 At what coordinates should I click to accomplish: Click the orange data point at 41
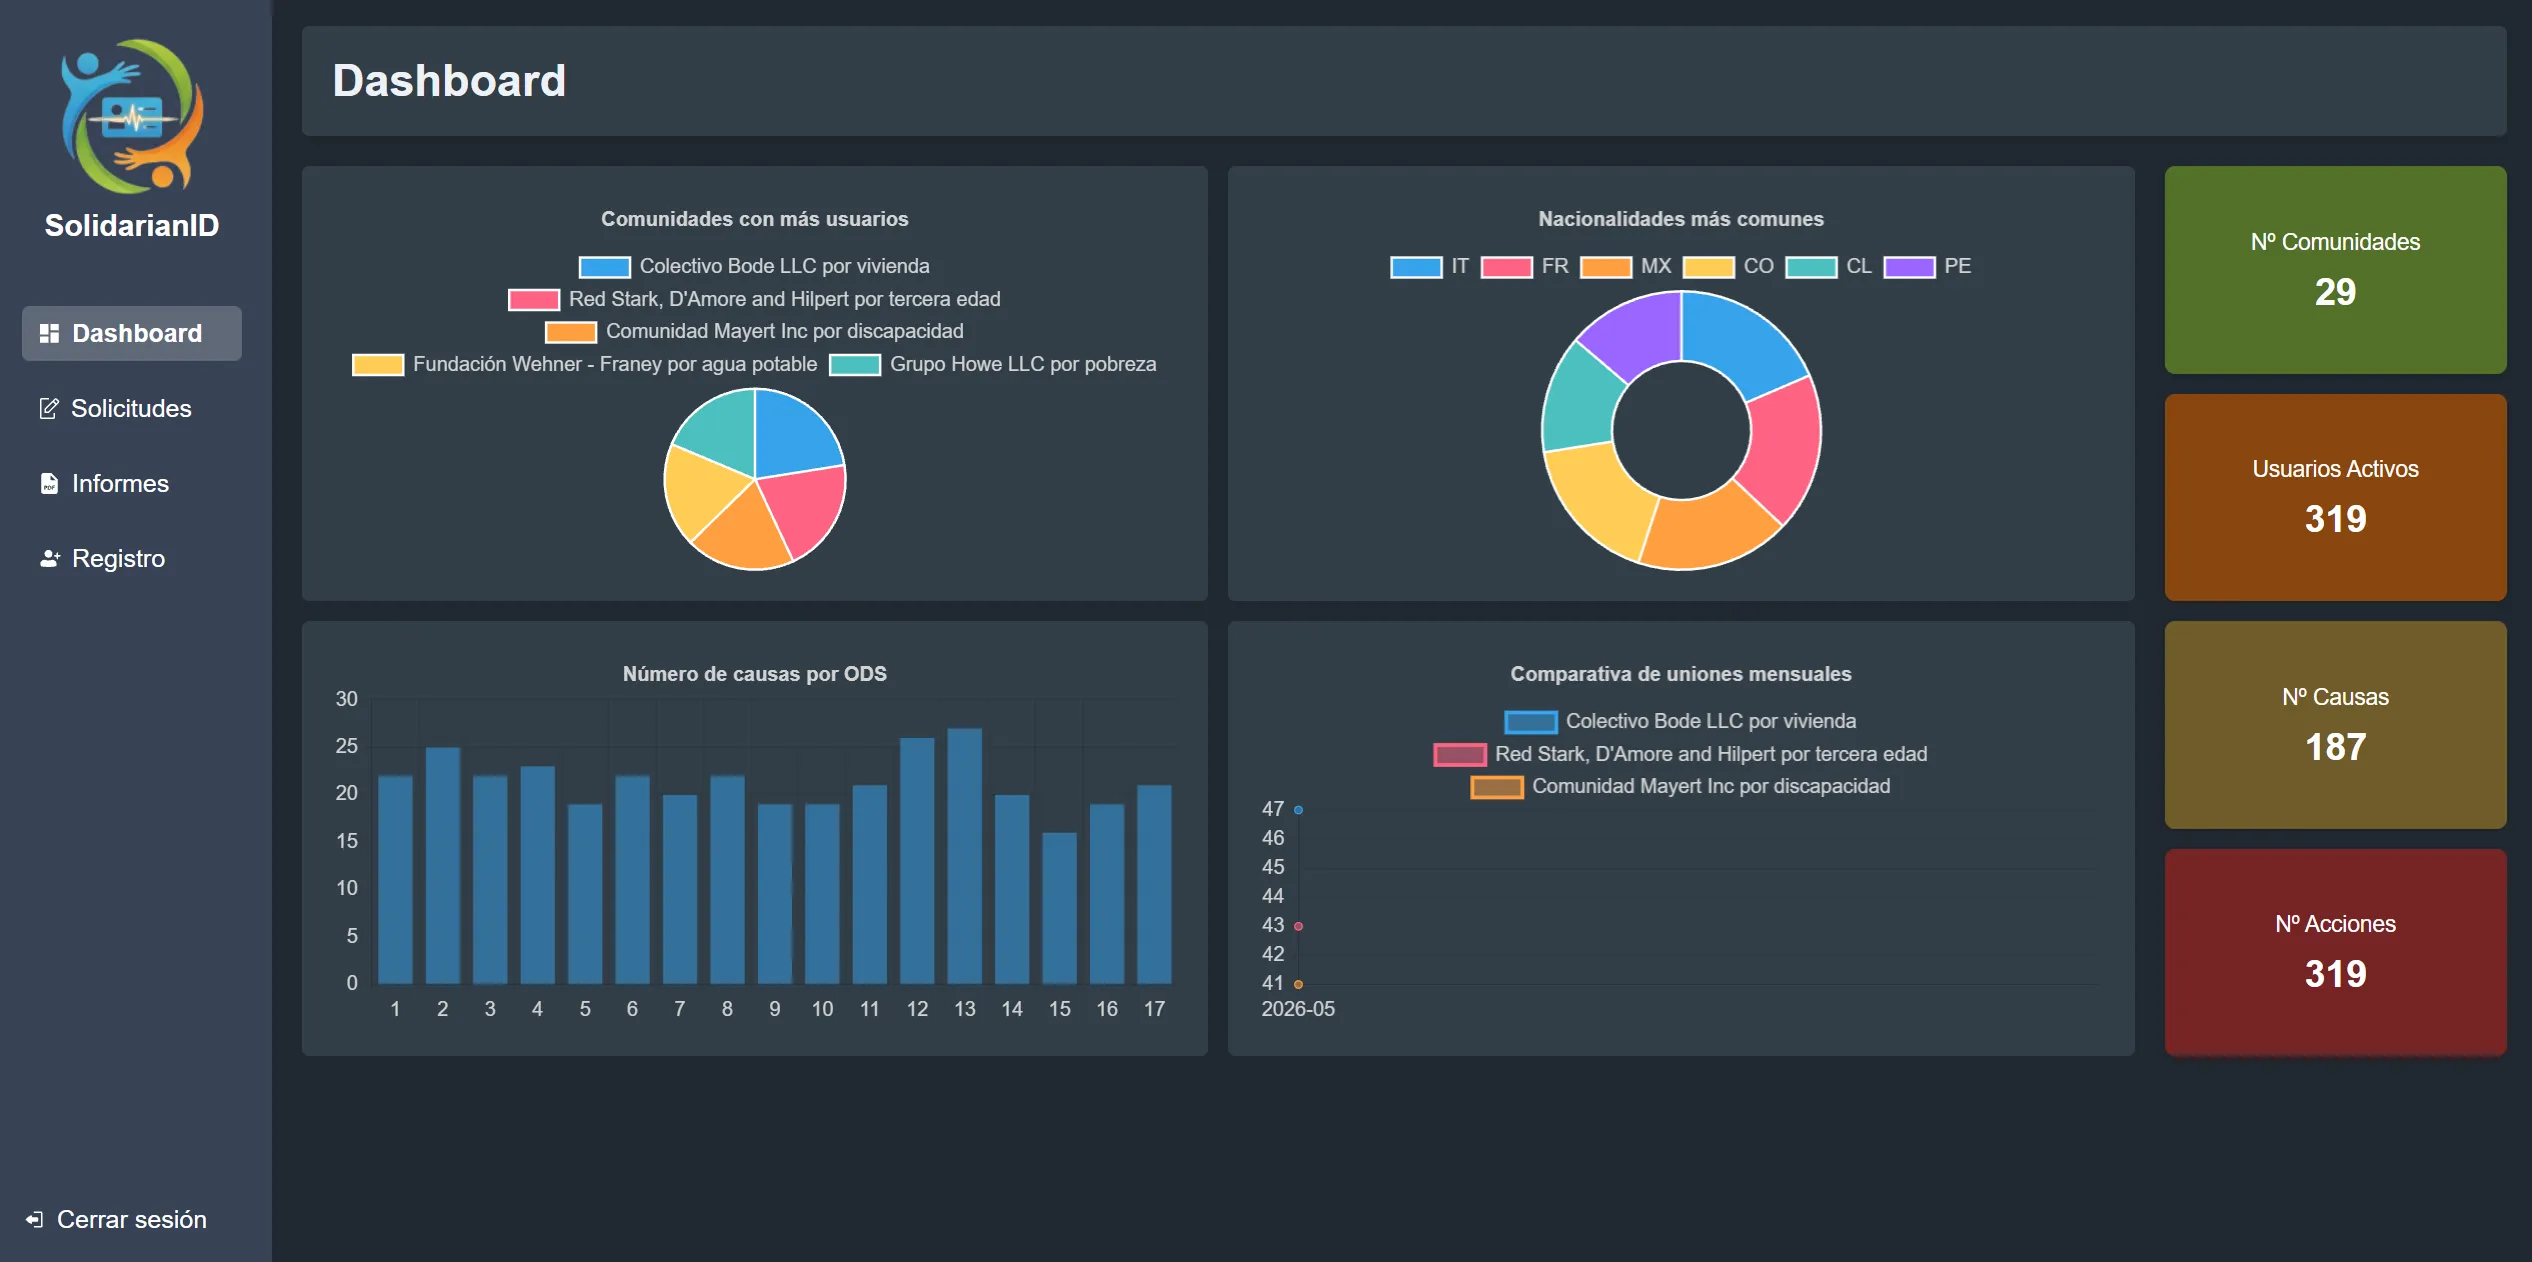coord(1298,984)
